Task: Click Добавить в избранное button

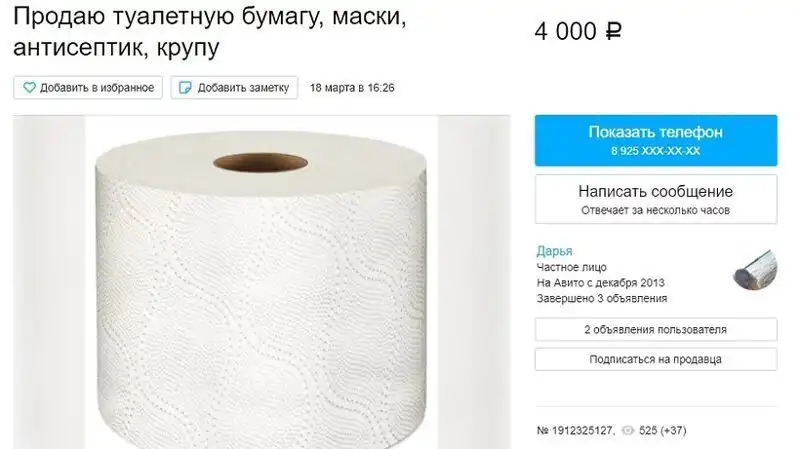Action: pyautogui.click(x=88, y=88)
